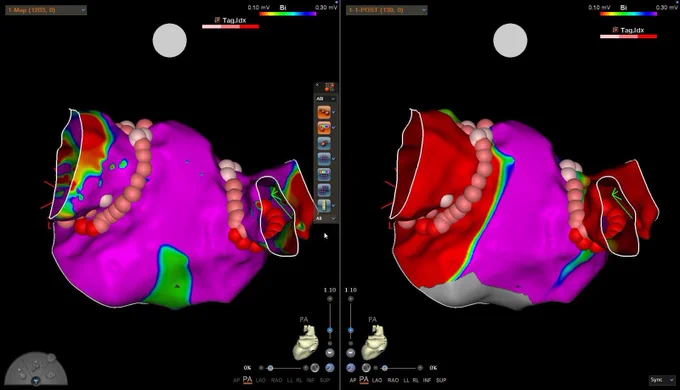Toggle the Tag.Idx checkbox in right pane
This screenshot has width=680, height=390.
[615, 30]
